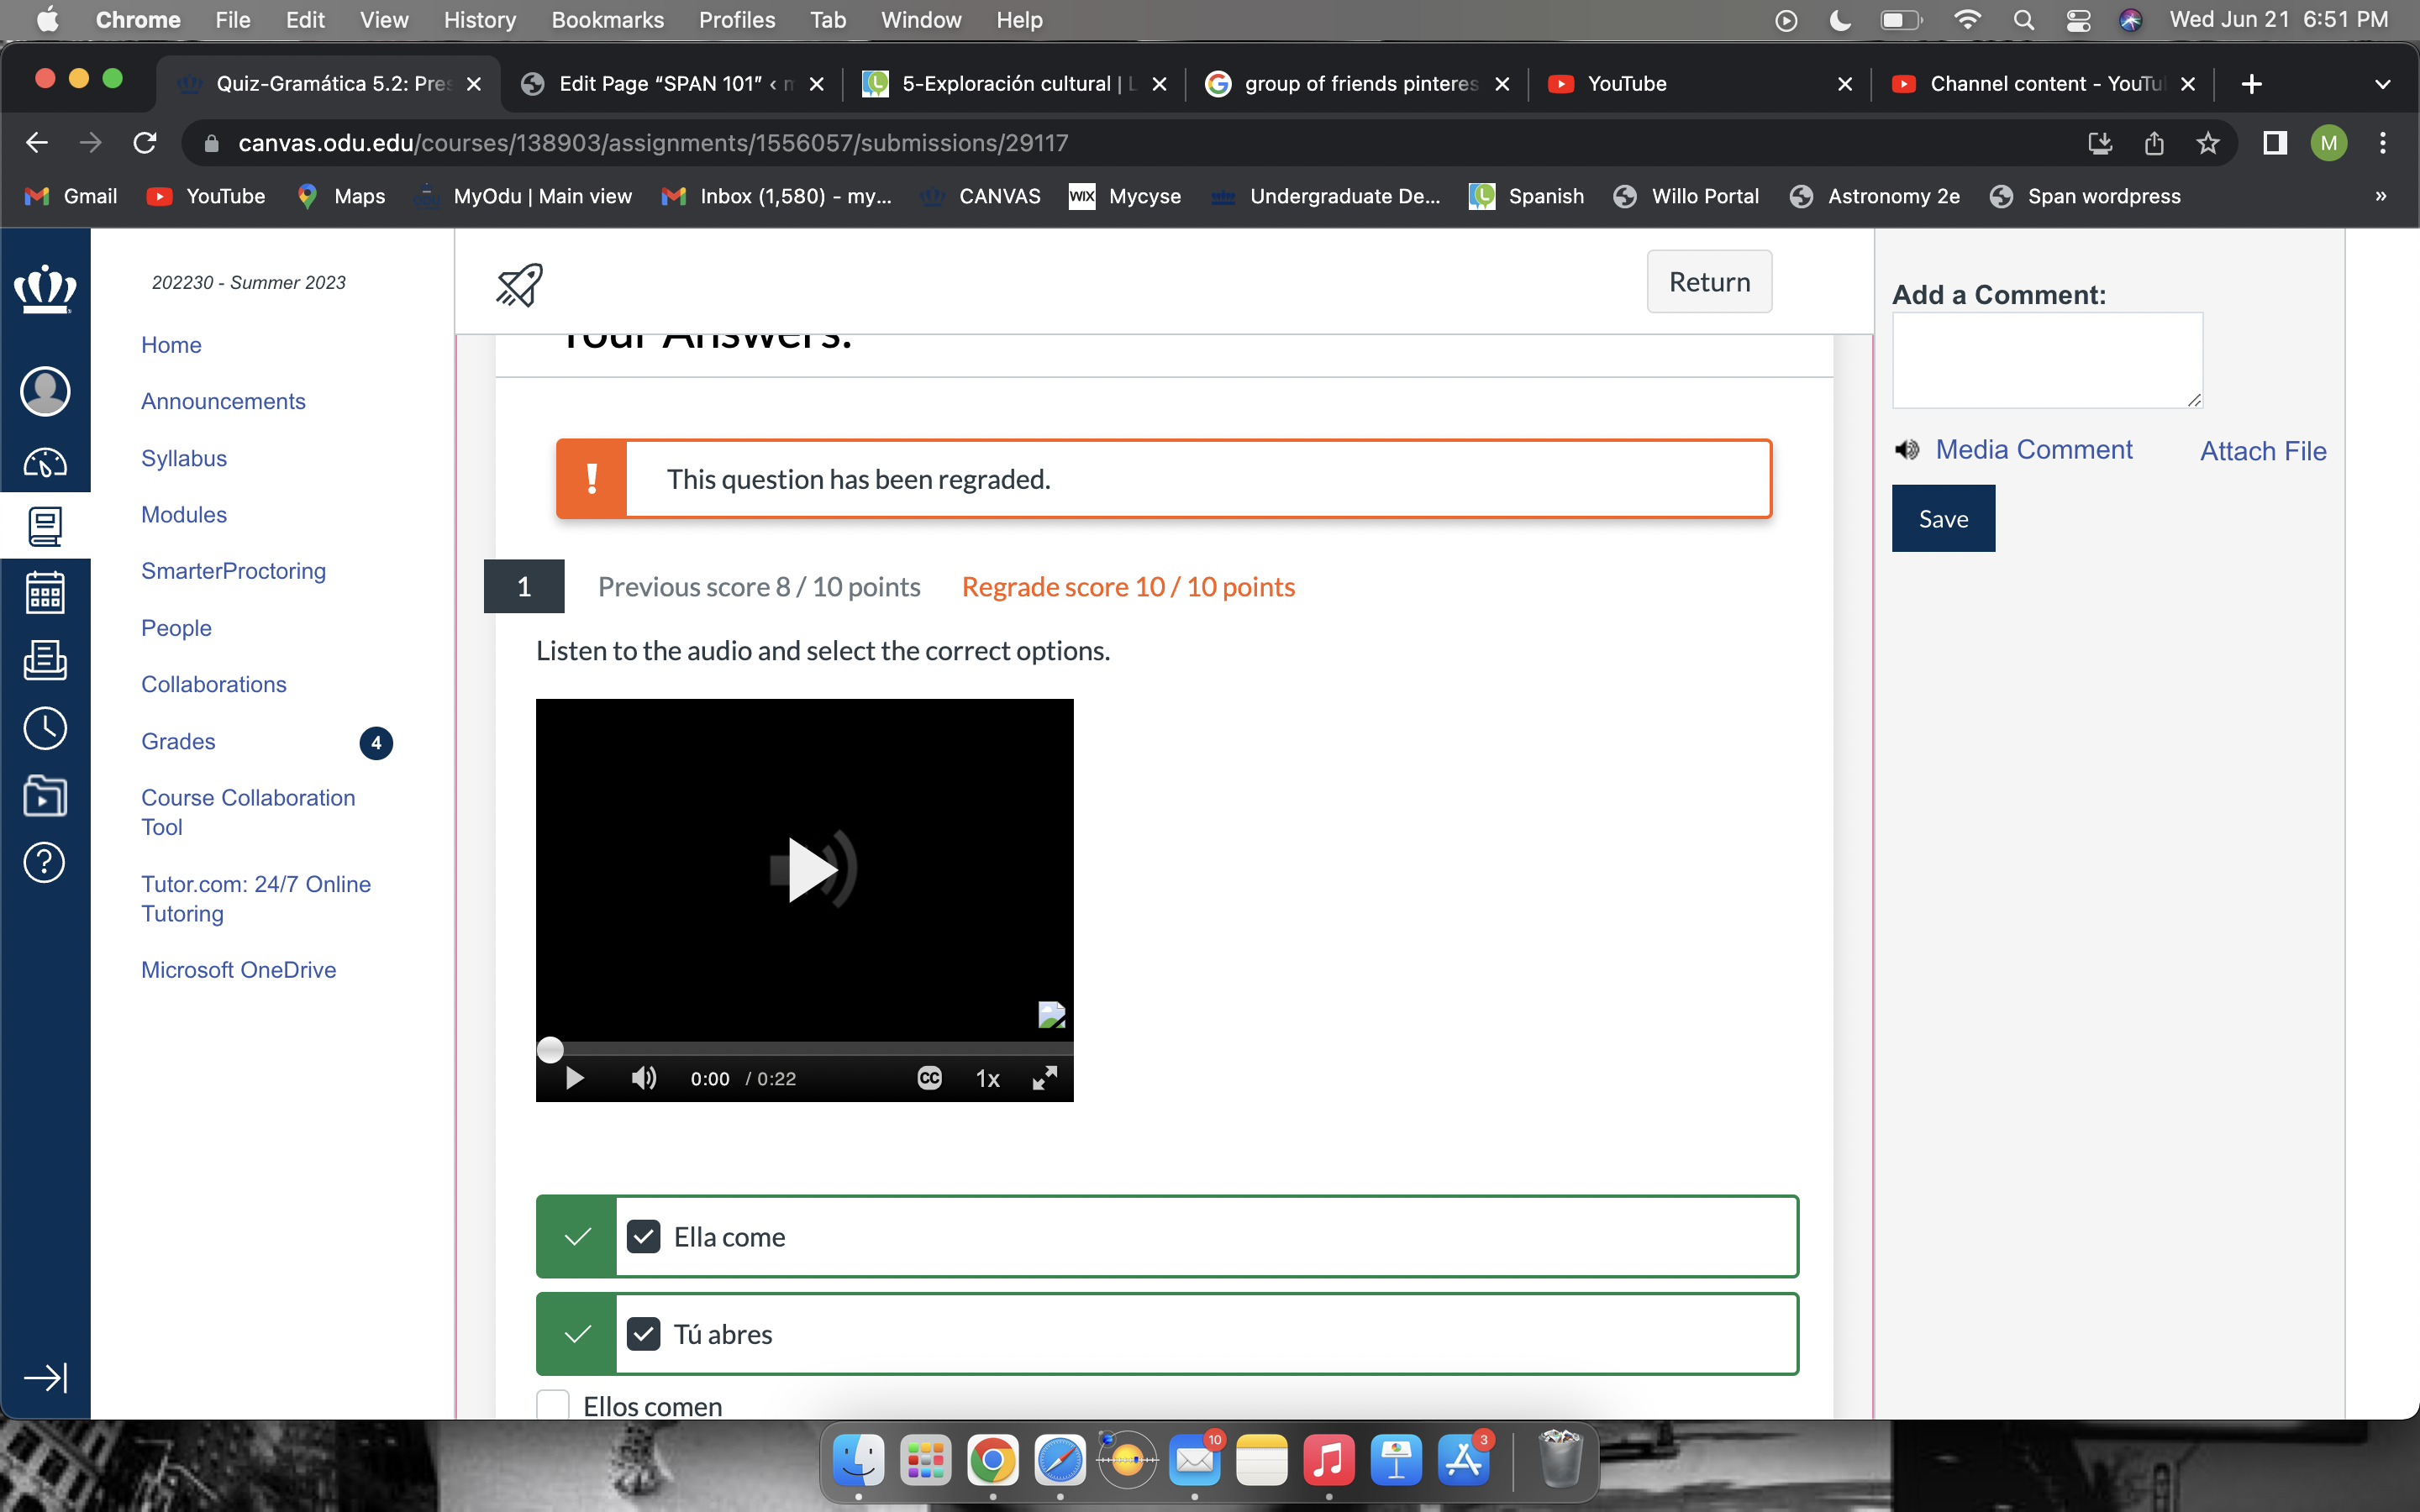Expand the Chrome tab search chevron

(x=2383, y=84)
